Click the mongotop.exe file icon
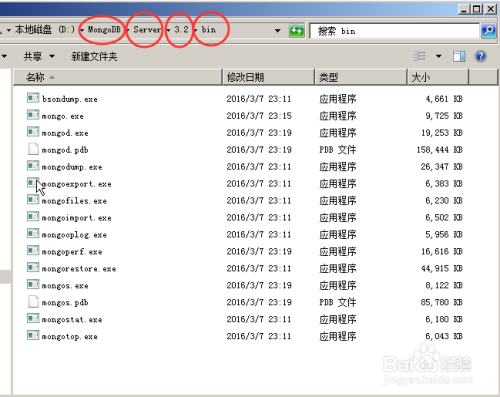Screen dimensions: 500x397 (x=33, y=336)
